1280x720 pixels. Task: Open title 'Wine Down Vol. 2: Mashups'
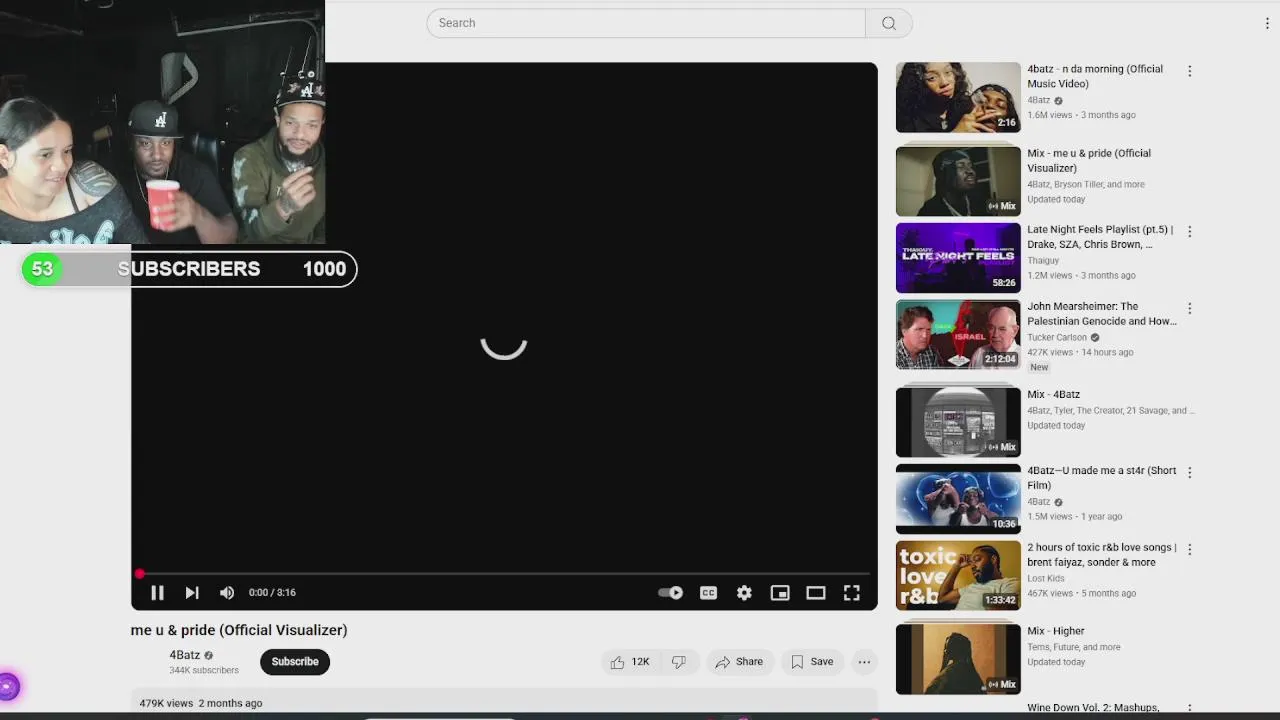click(1093, 708)
